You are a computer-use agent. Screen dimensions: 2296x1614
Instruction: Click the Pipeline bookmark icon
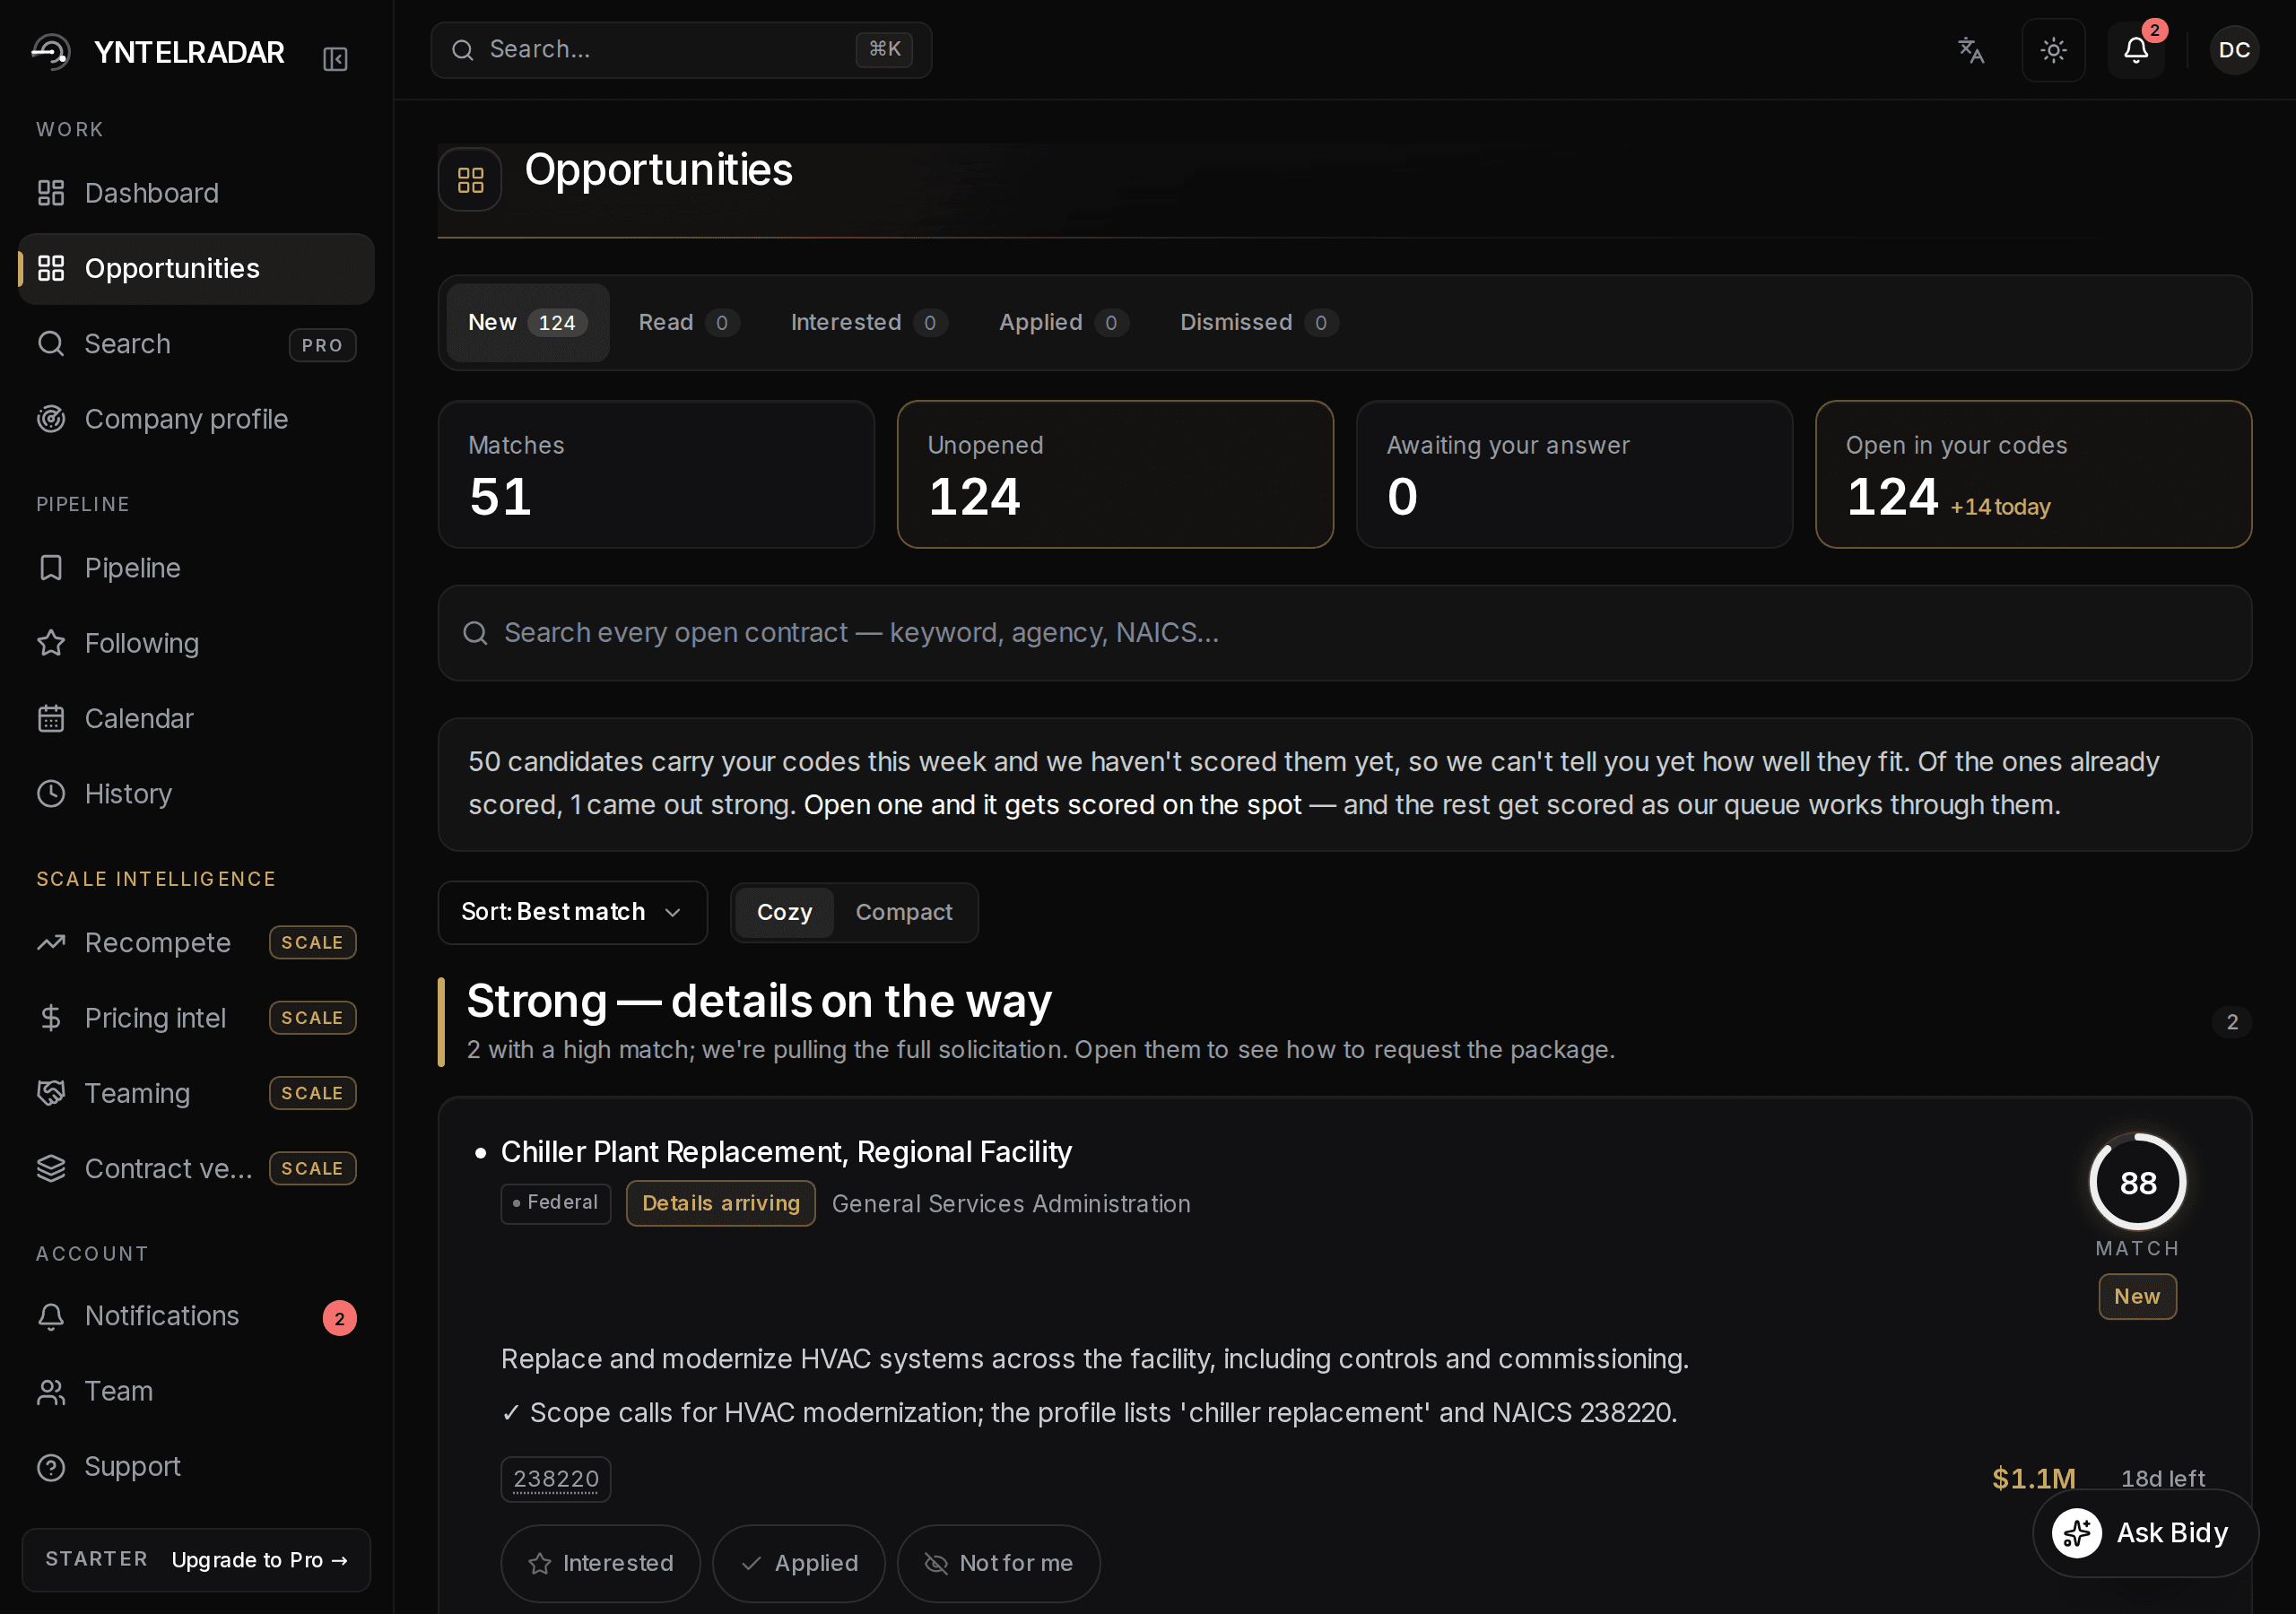(51, 568)
